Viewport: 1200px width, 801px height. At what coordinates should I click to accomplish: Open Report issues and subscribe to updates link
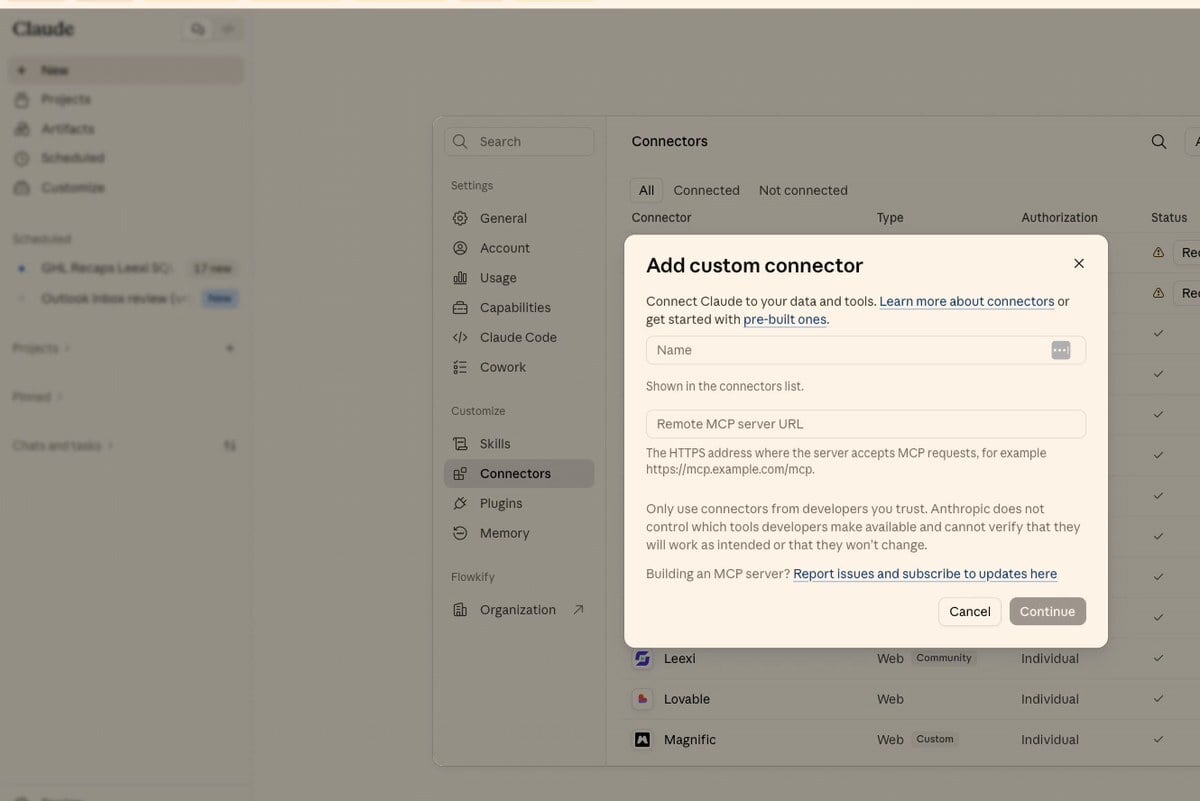click(x=925, y=574)
